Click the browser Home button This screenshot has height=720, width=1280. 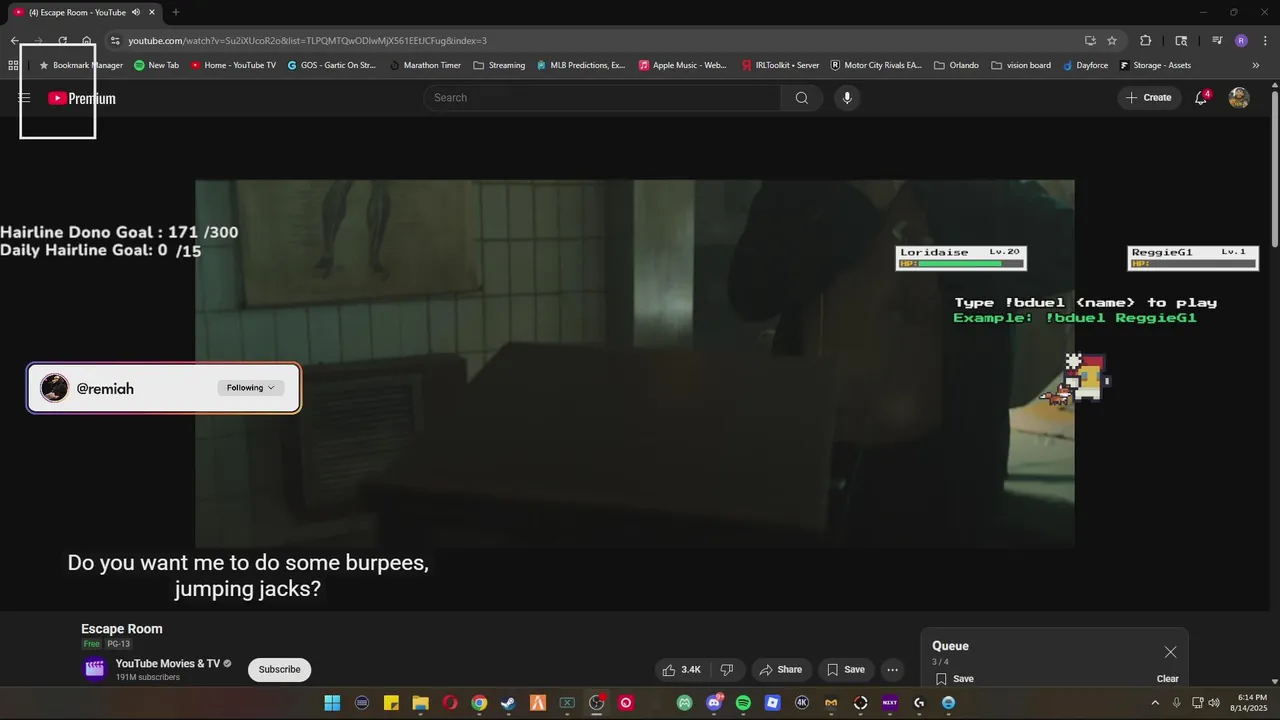pos(87,41)
